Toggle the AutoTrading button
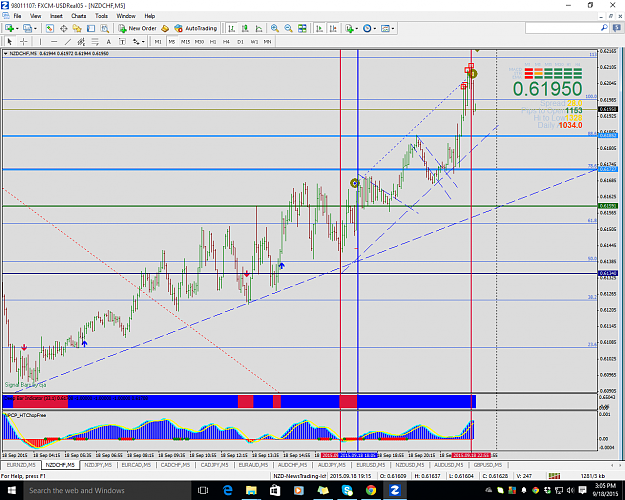Viewport: 625px width, 500px height. pyautogui.click(x=196, y=28)
